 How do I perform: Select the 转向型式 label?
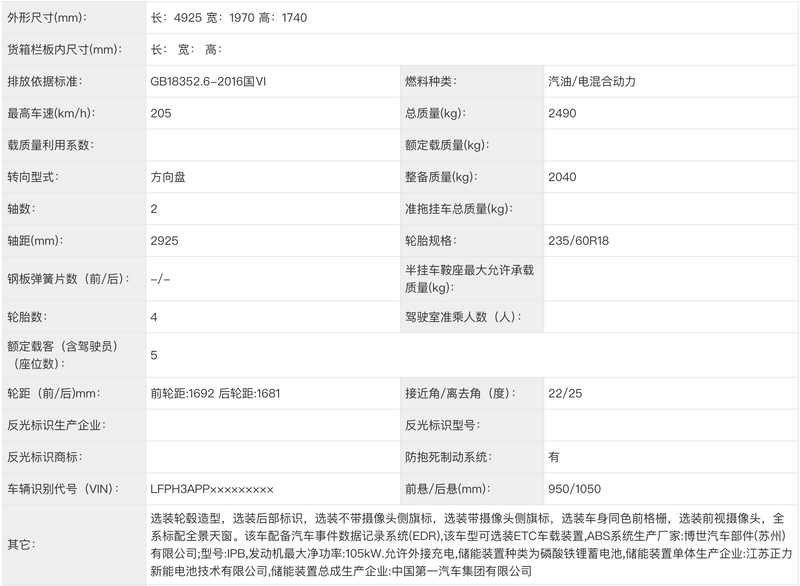[x=33, y=177]
